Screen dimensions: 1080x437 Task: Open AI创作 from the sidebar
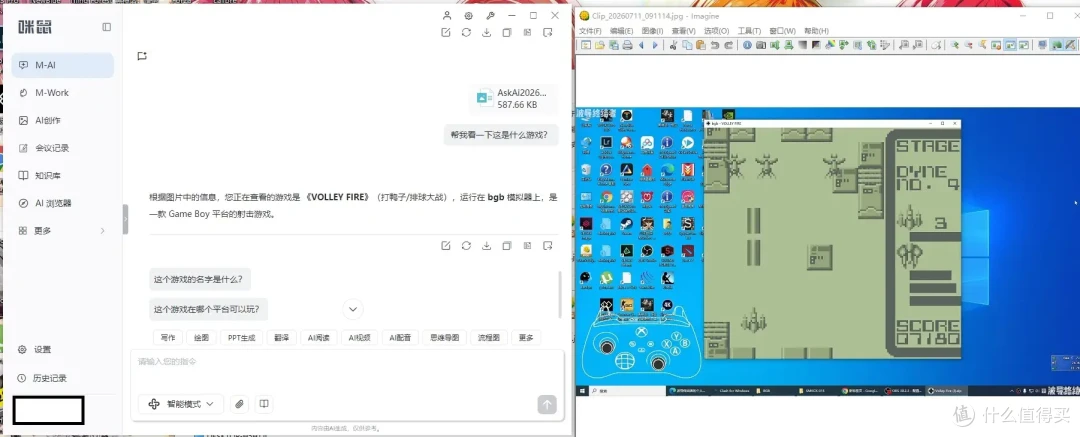(x=63, y=120)
